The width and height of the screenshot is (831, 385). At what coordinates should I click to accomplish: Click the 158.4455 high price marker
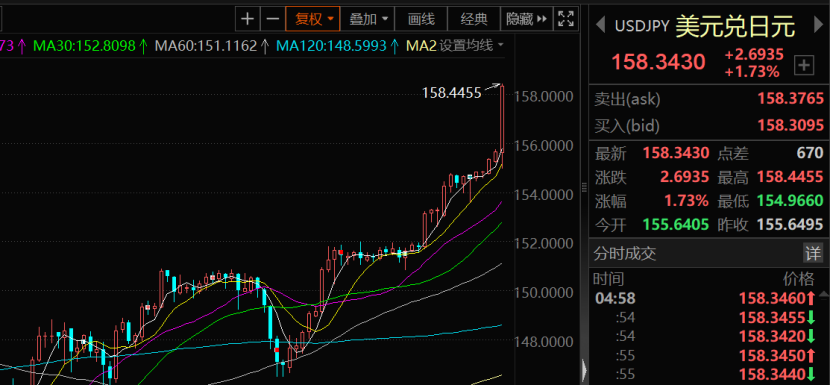(452, 93)
